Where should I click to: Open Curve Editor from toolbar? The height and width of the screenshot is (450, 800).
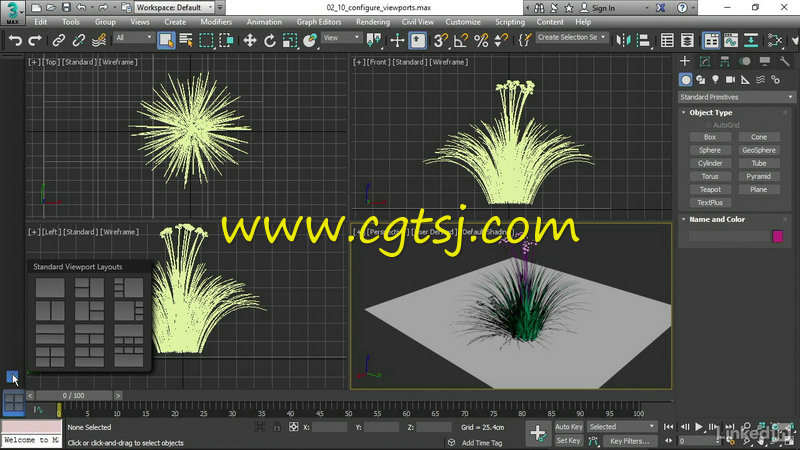tap(731, 40)
